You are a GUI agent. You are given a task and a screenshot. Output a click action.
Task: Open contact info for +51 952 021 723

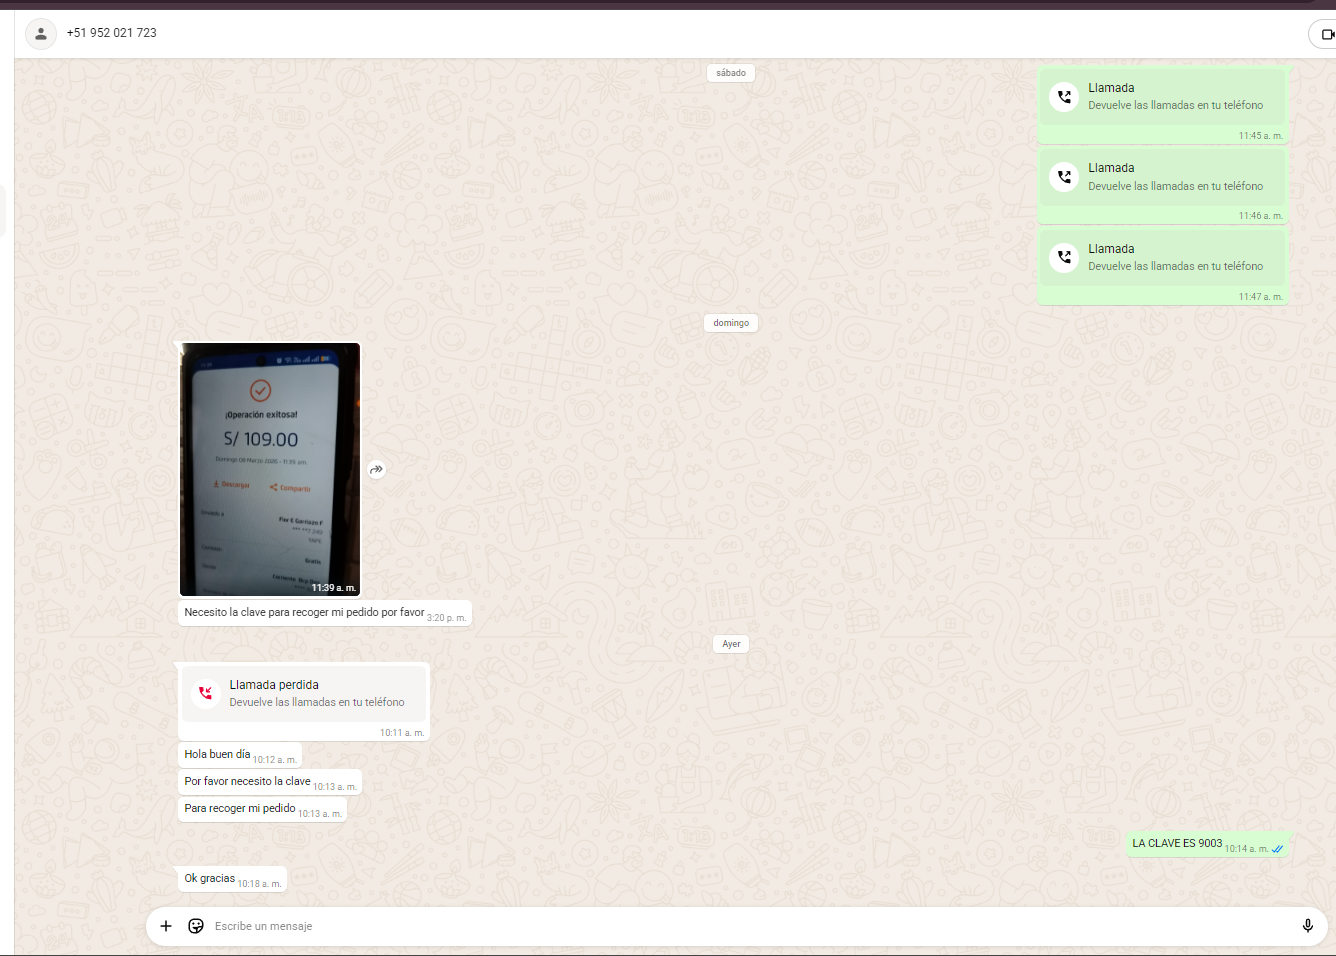112,33
